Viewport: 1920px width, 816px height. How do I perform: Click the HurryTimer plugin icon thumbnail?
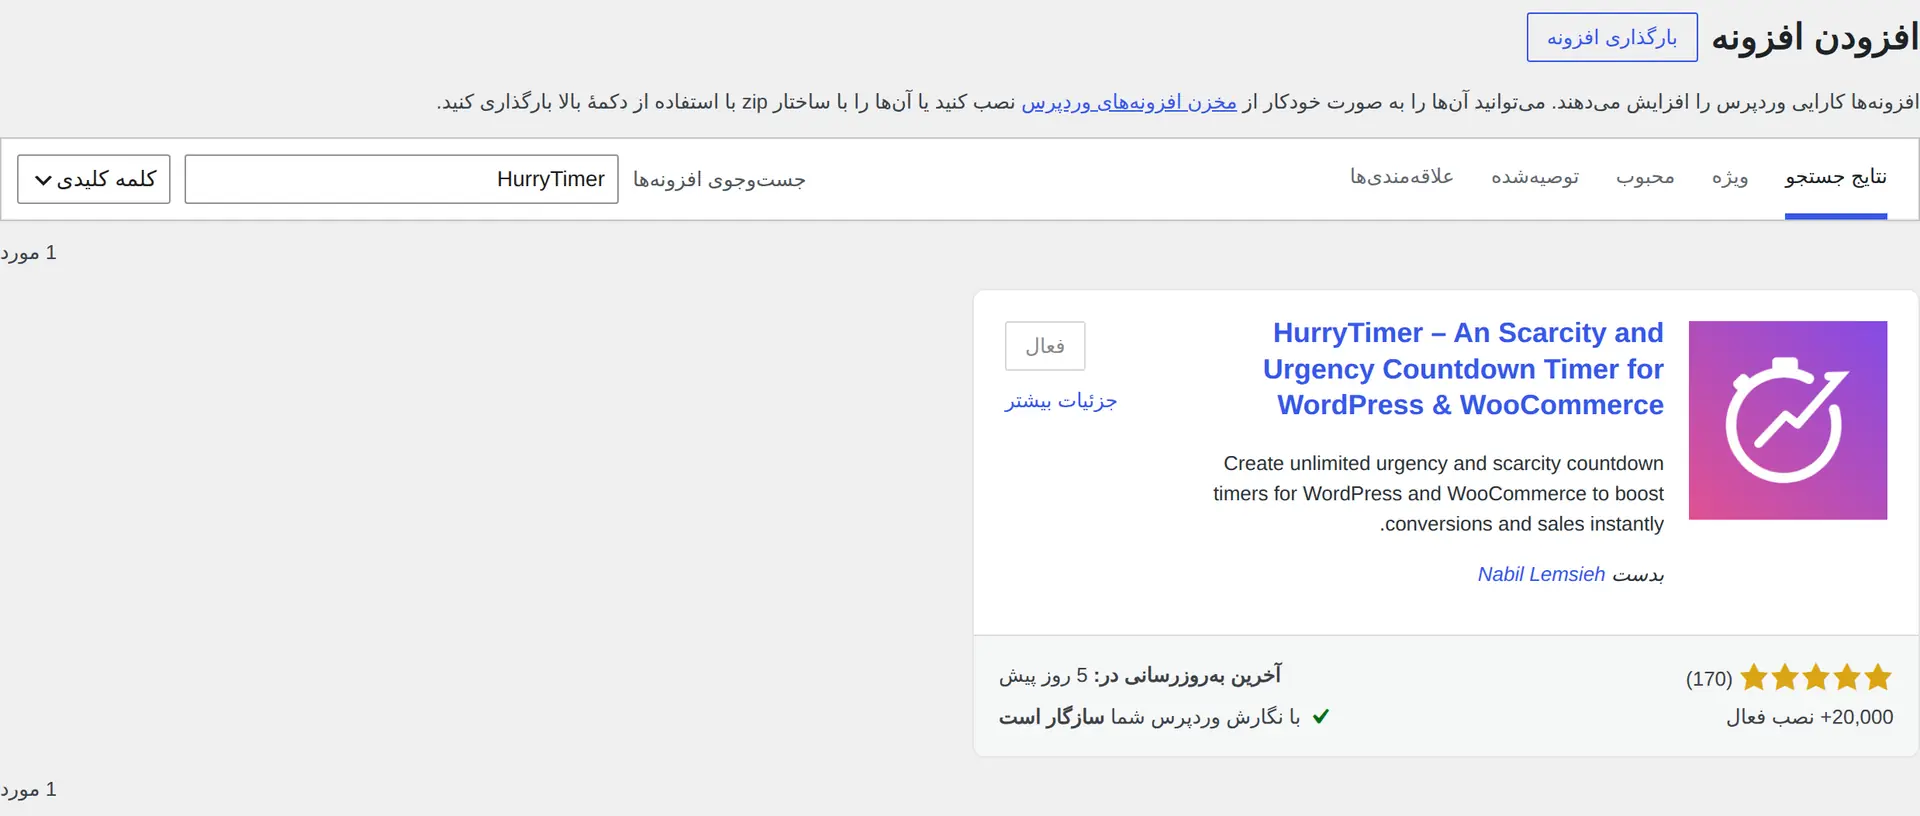coord(1788,420)
